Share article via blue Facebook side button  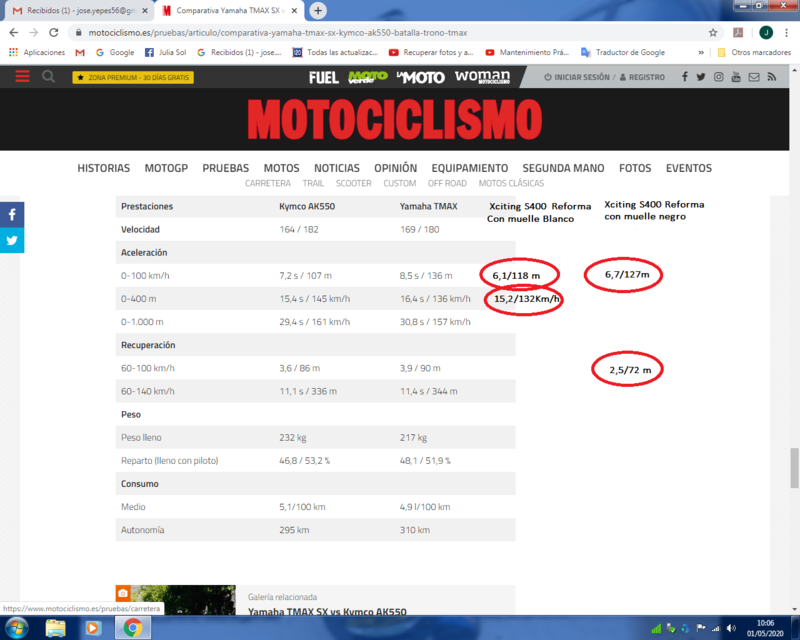click(12, 215)
